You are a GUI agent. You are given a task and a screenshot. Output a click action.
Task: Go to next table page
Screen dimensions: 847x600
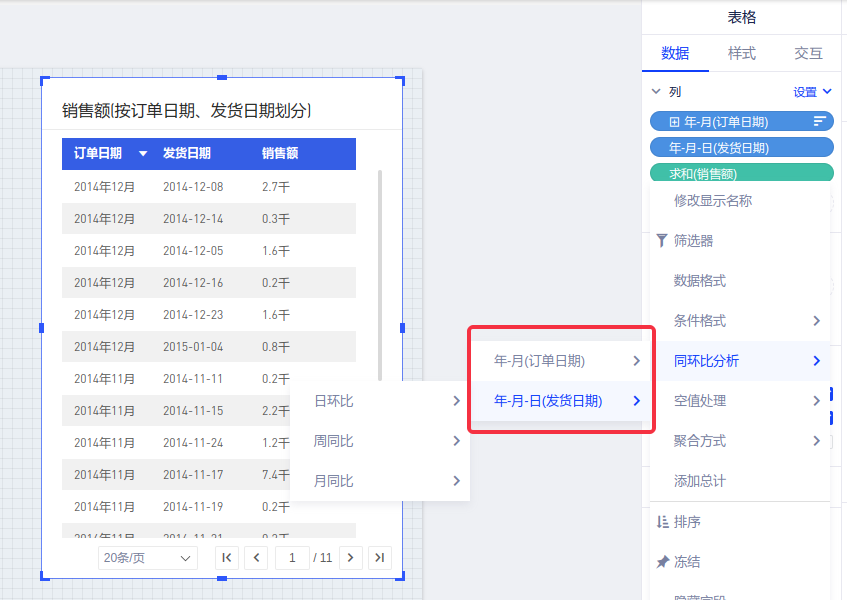pyautogui.click(x=350, y=558)
